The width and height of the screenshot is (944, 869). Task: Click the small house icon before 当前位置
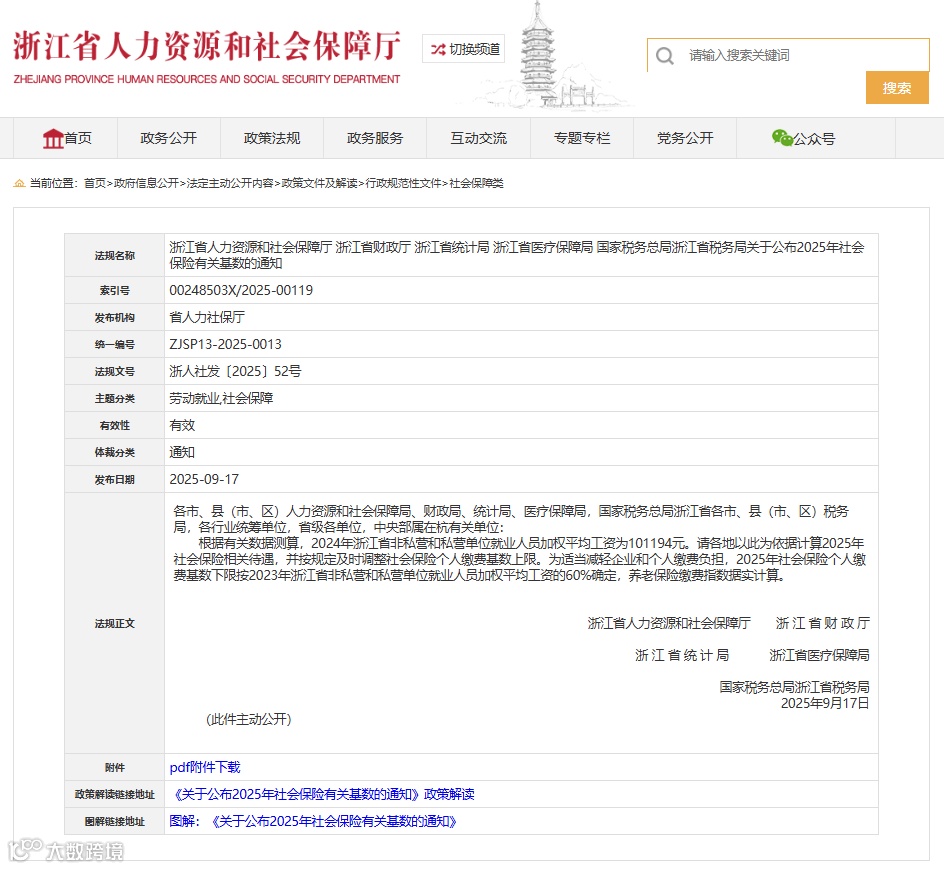pos(19,183)
